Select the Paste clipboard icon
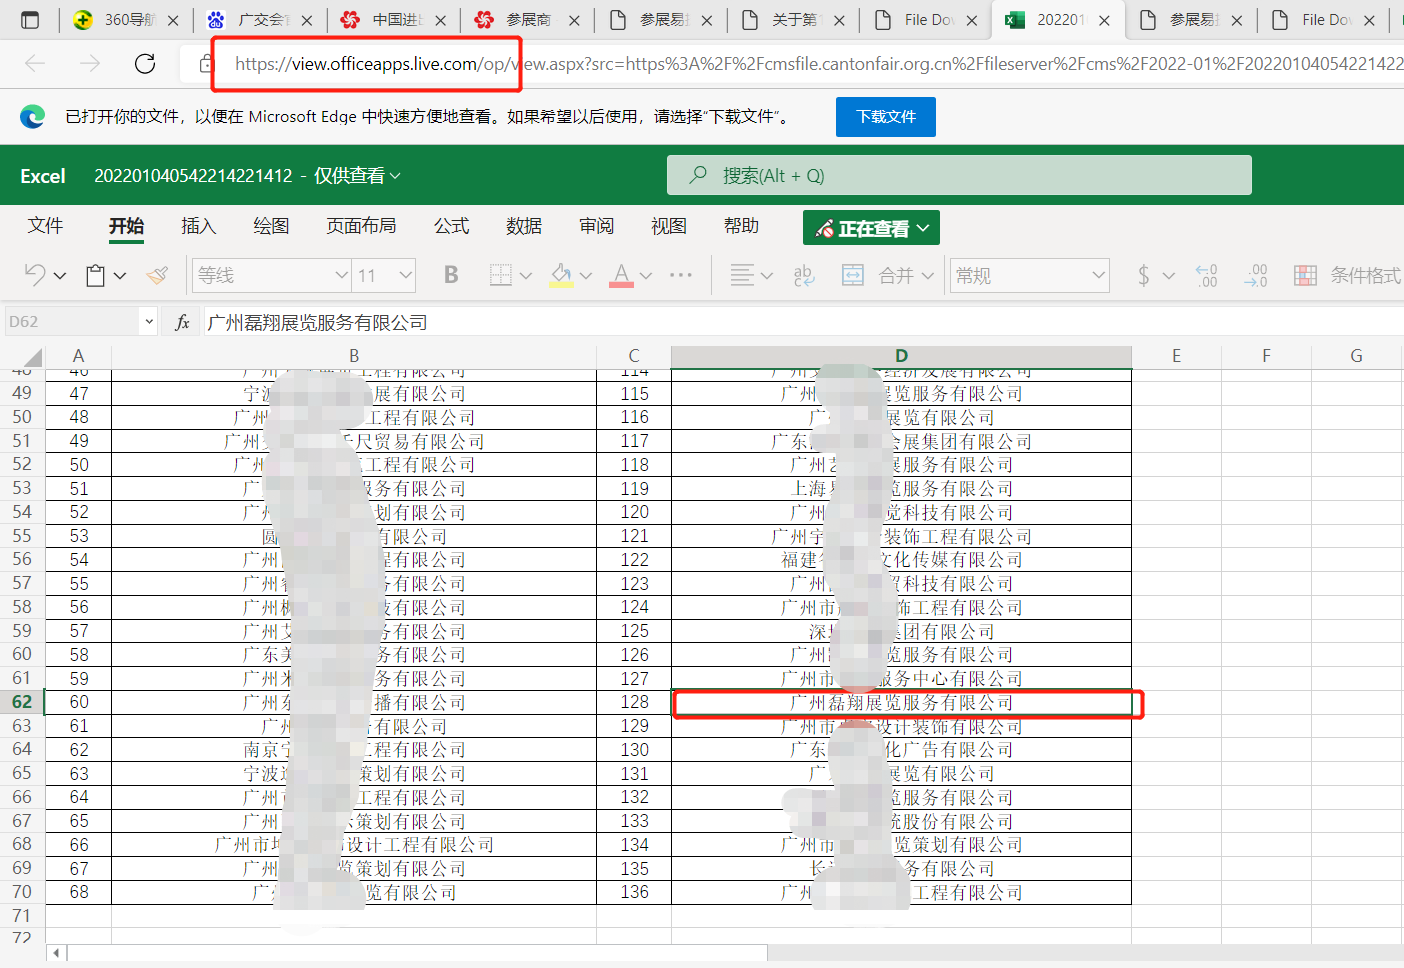 [x=95, y=274]
